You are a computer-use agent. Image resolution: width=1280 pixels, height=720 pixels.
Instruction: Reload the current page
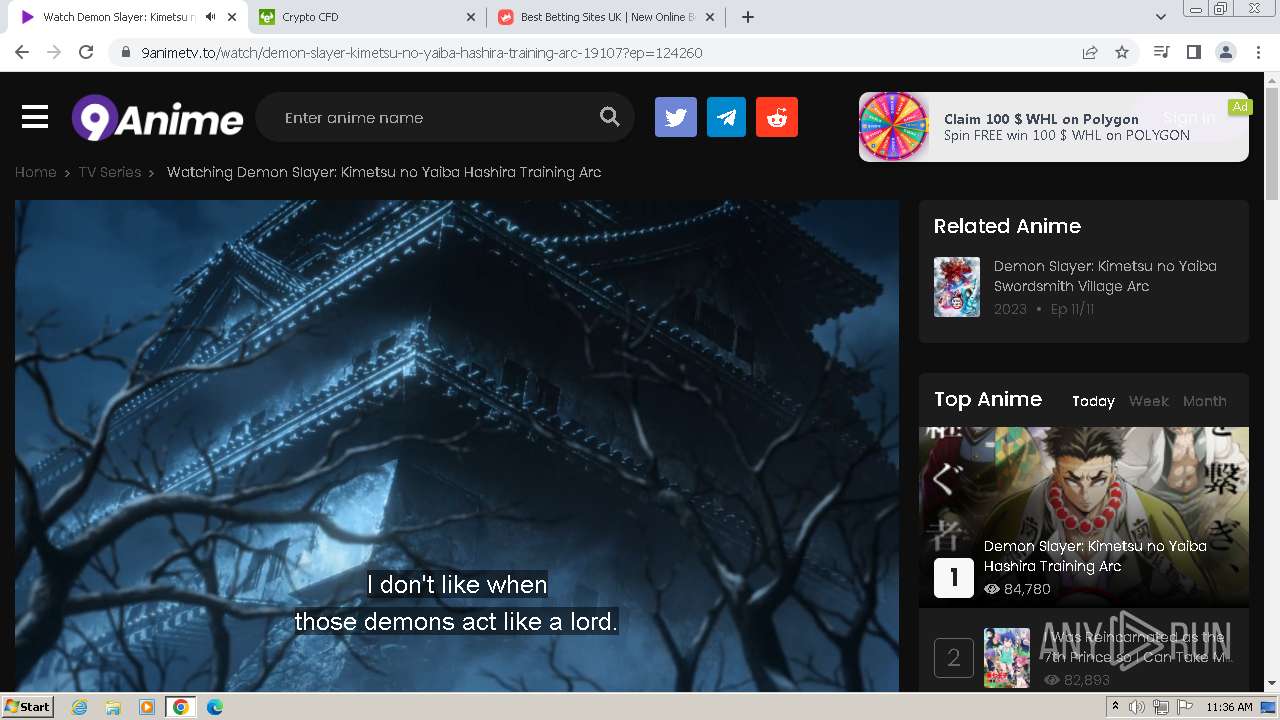tap(86, 52)
